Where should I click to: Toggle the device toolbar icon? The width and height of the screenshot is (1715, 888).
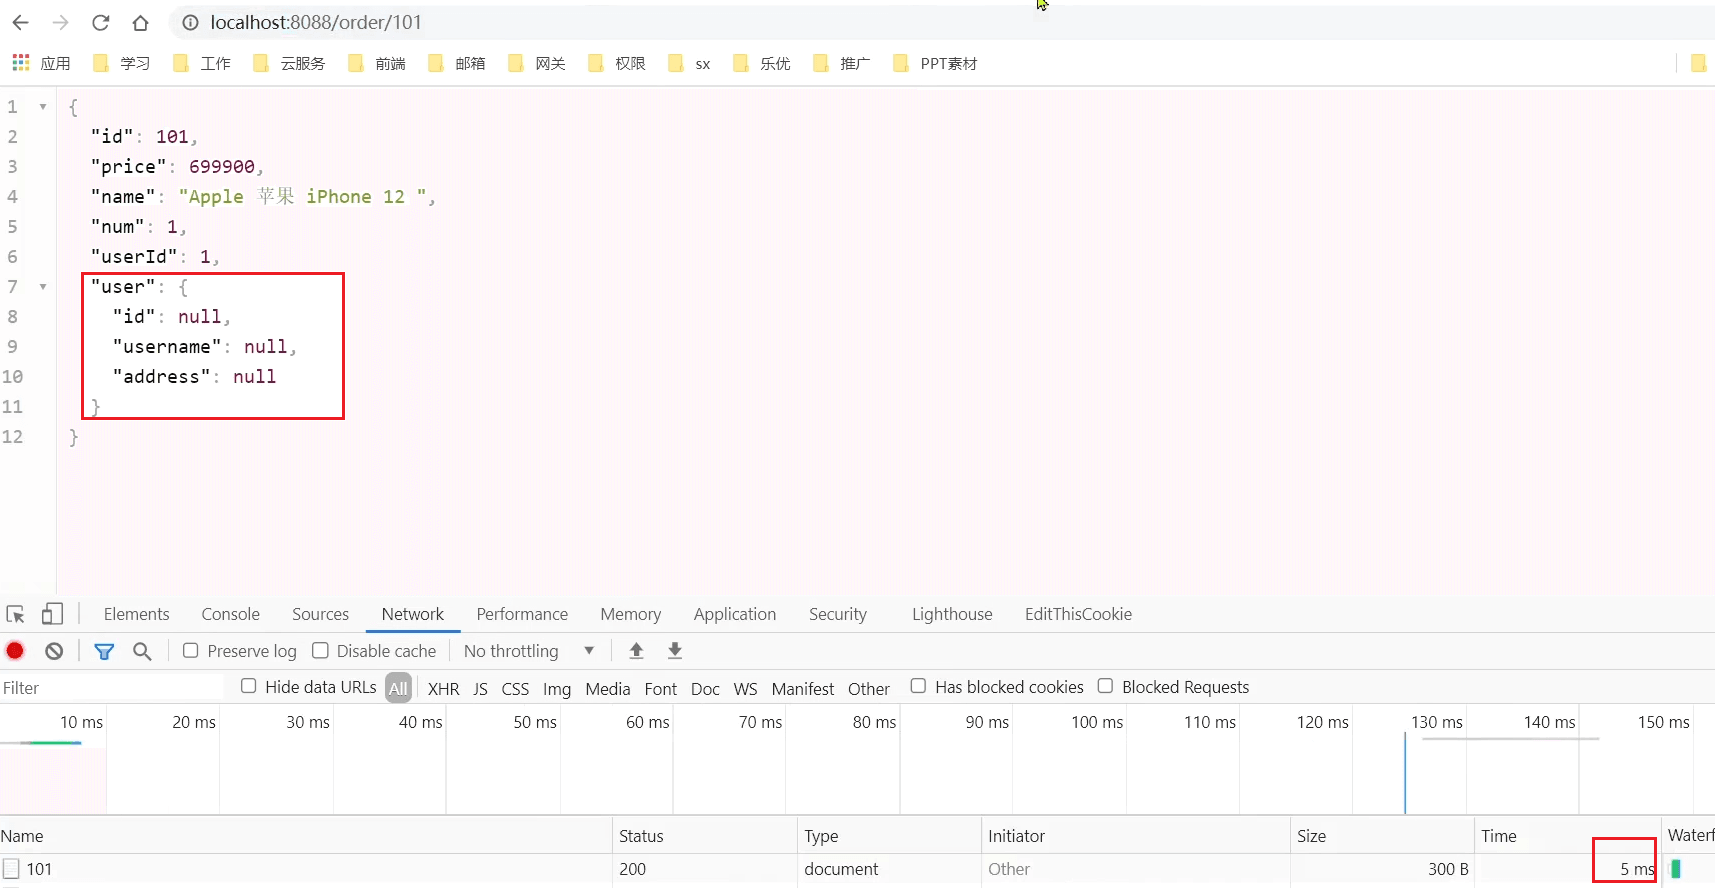52,614
